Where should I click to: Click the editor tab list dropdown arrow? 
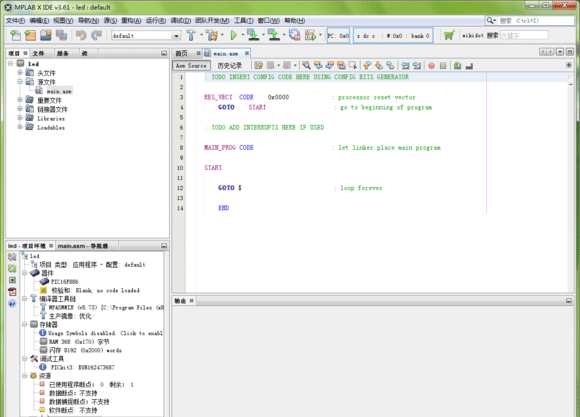point(560,52)
